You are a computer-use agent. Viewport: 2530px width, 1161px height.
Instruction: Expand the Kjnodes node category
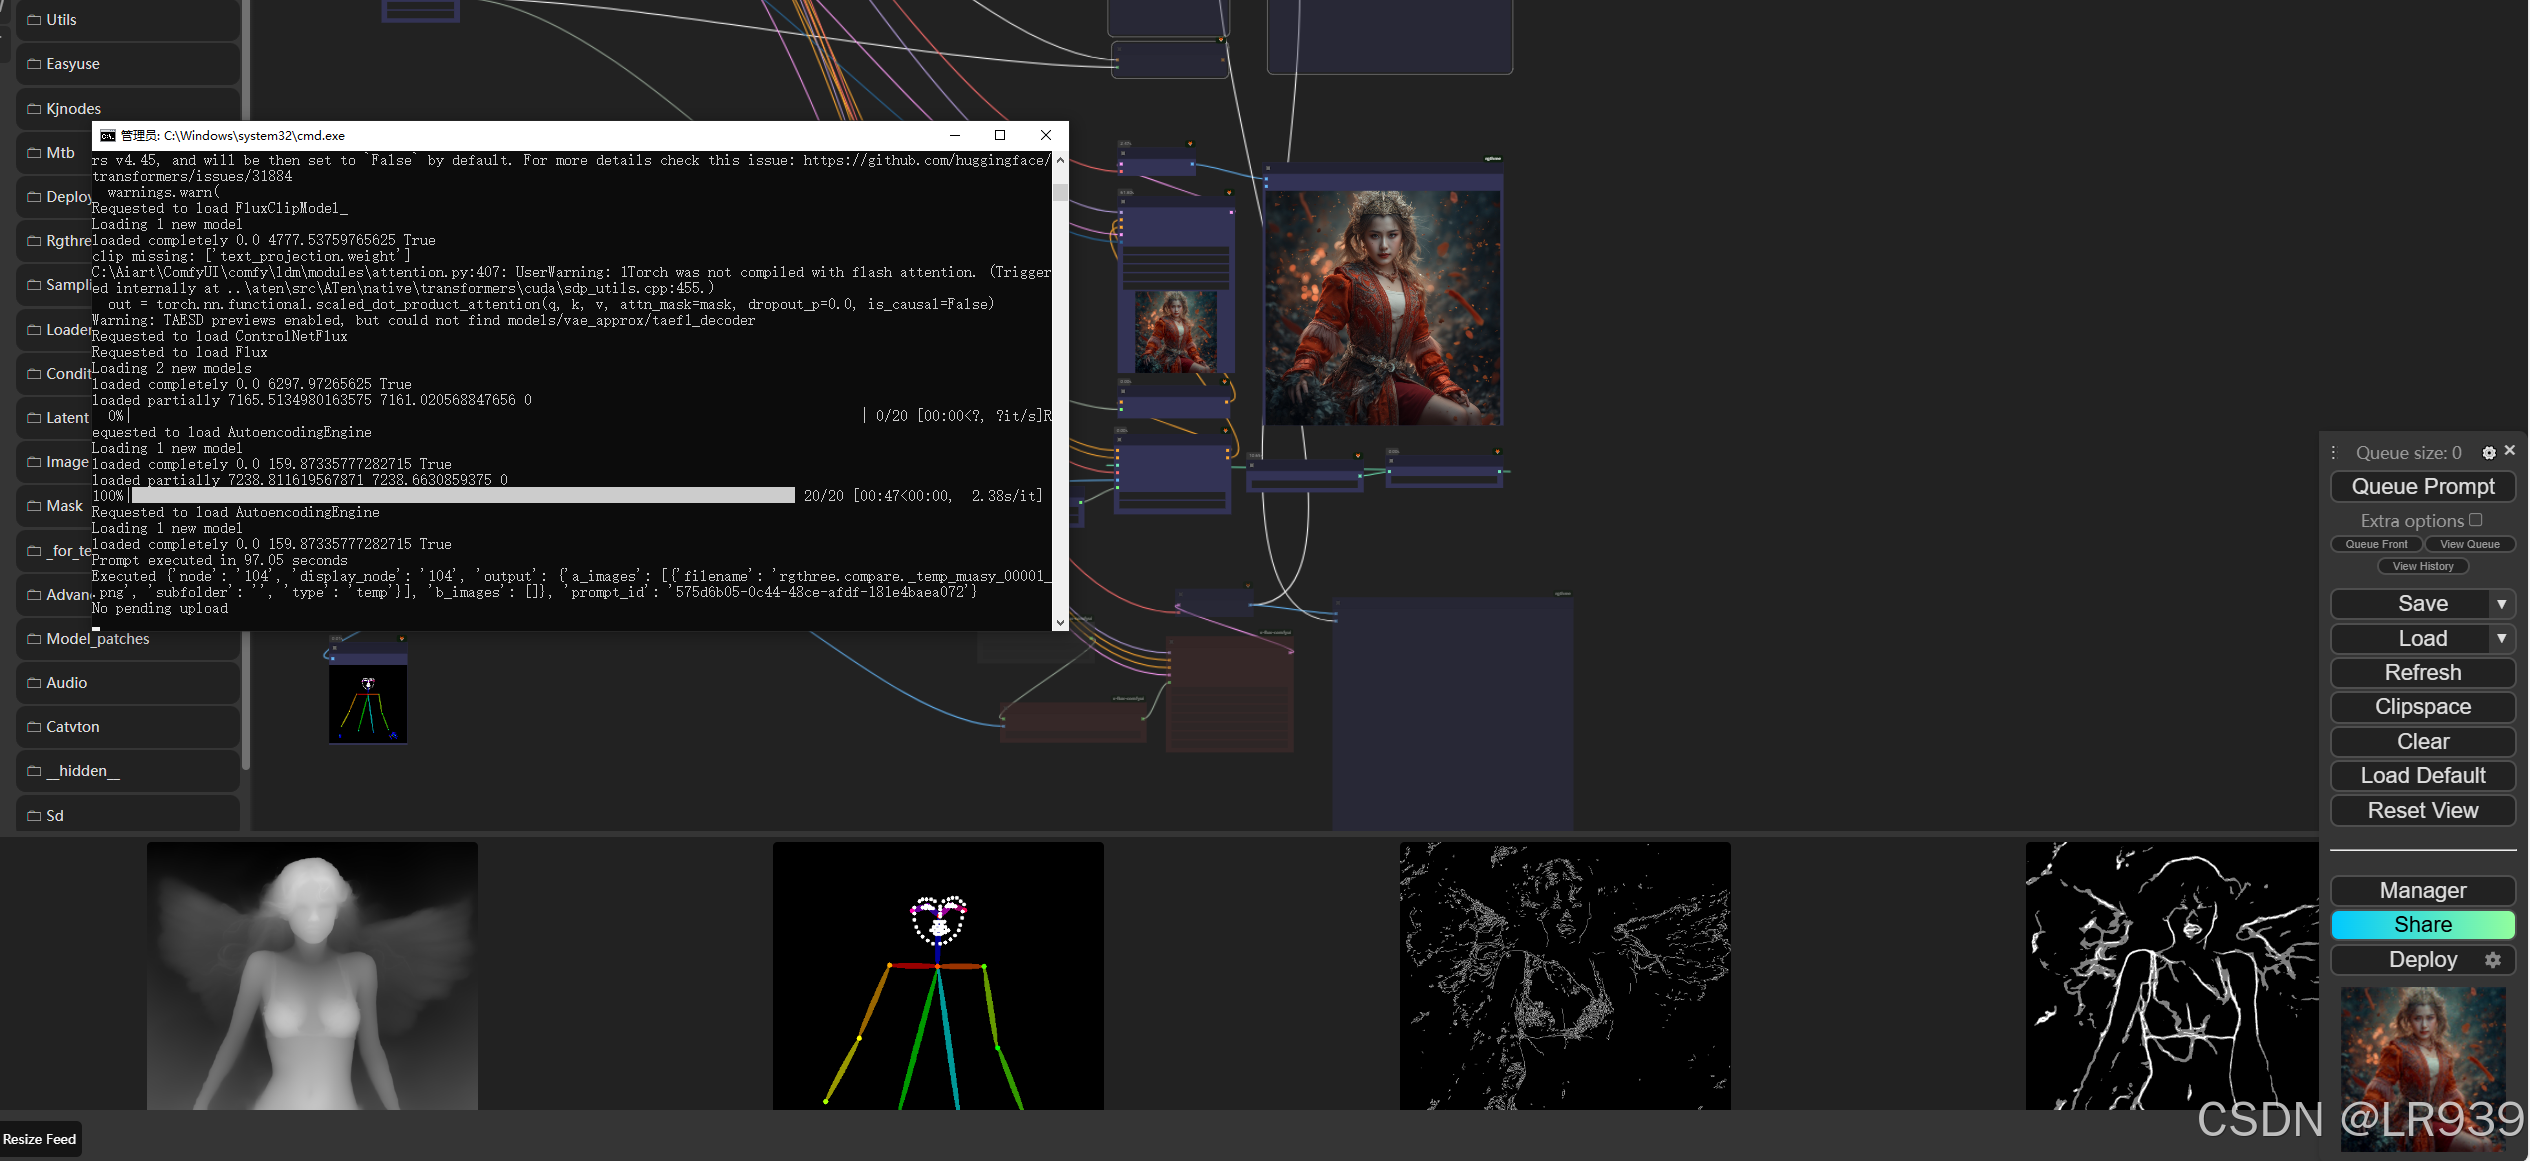click(73, 109)
